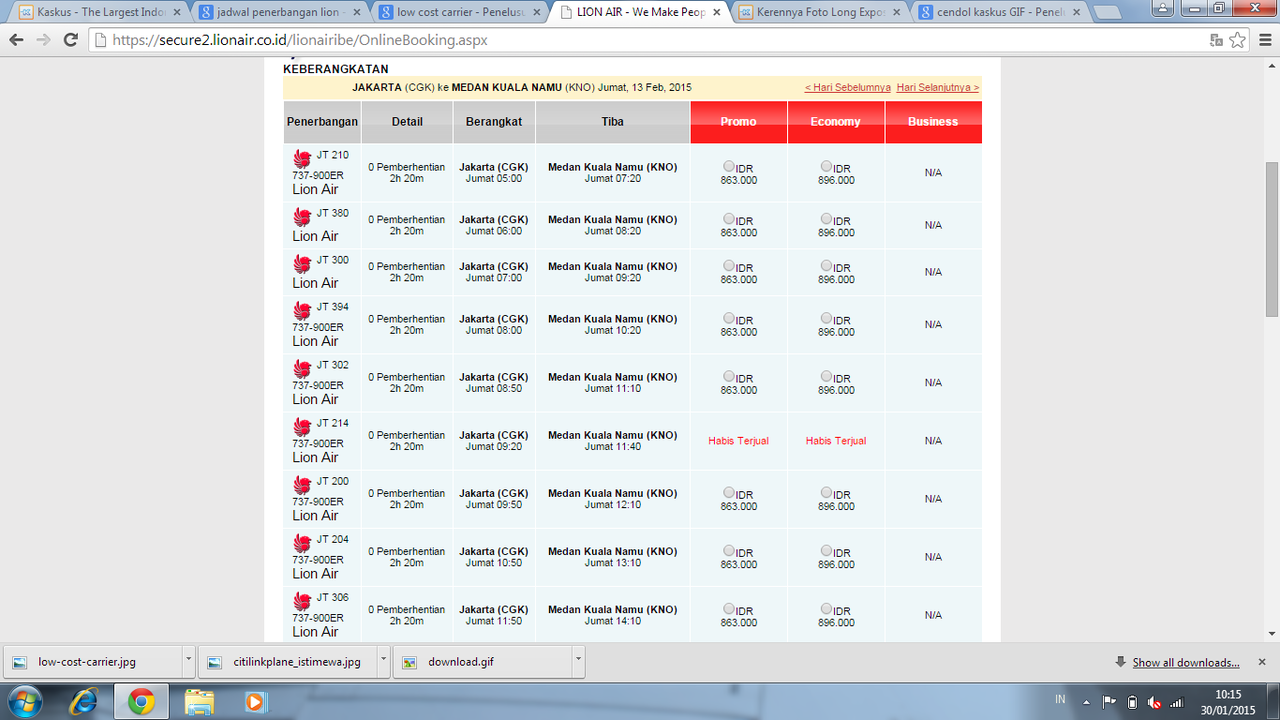Go back using browser back arrow
1280x720 pixels.
click(16, 40)
